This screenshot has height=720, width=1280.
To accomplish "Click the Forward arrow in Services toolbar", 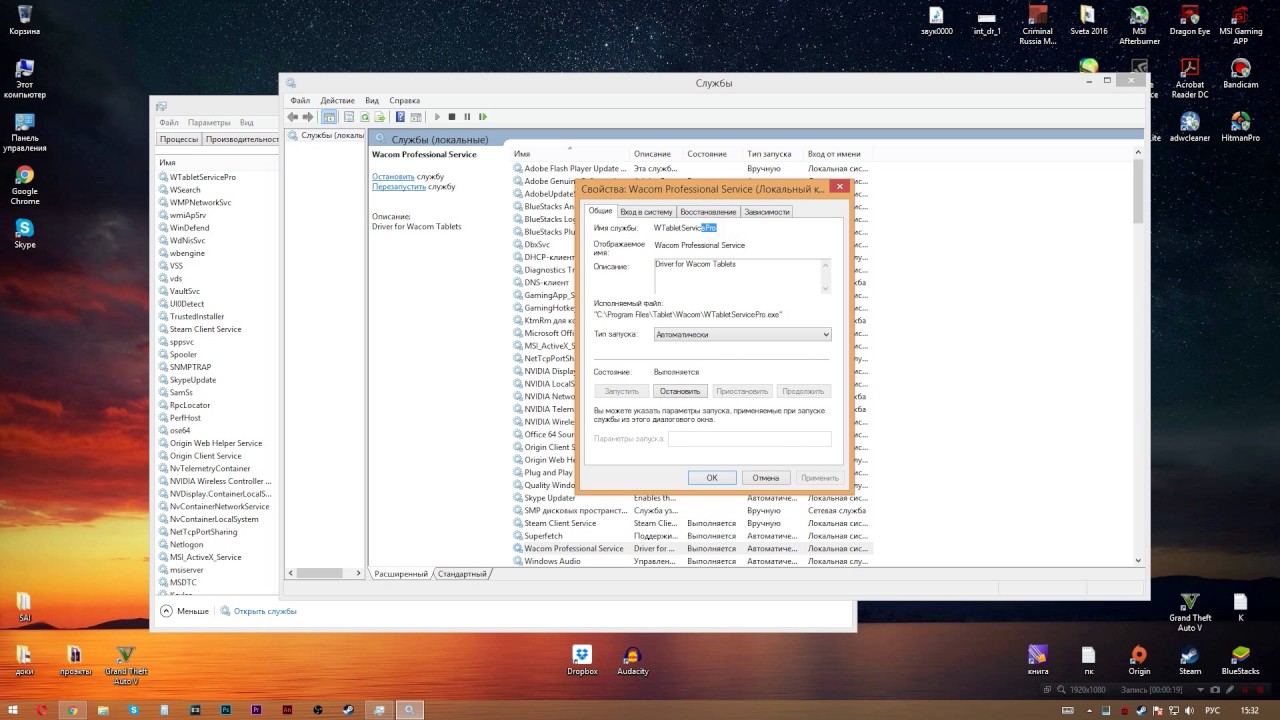I will (308, 117).
